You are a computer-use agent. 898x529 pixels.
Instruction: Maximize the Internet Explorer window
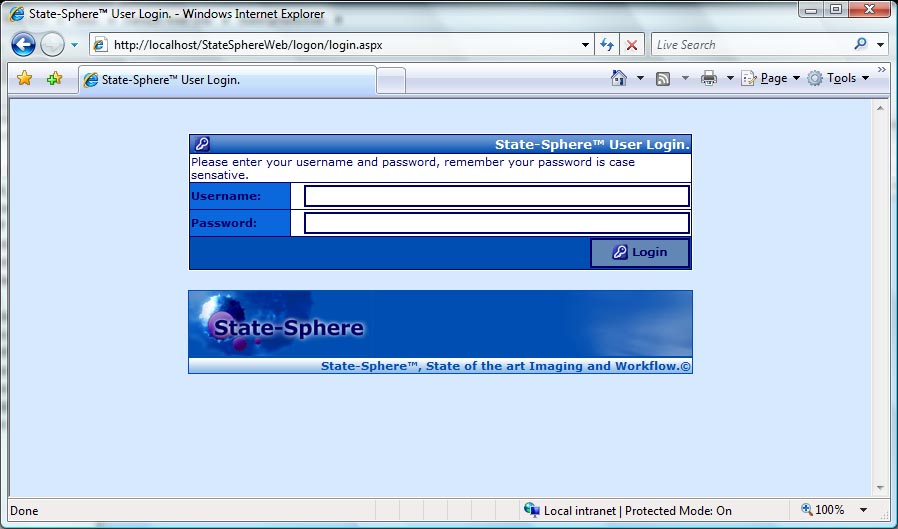[x=836, y=10]
